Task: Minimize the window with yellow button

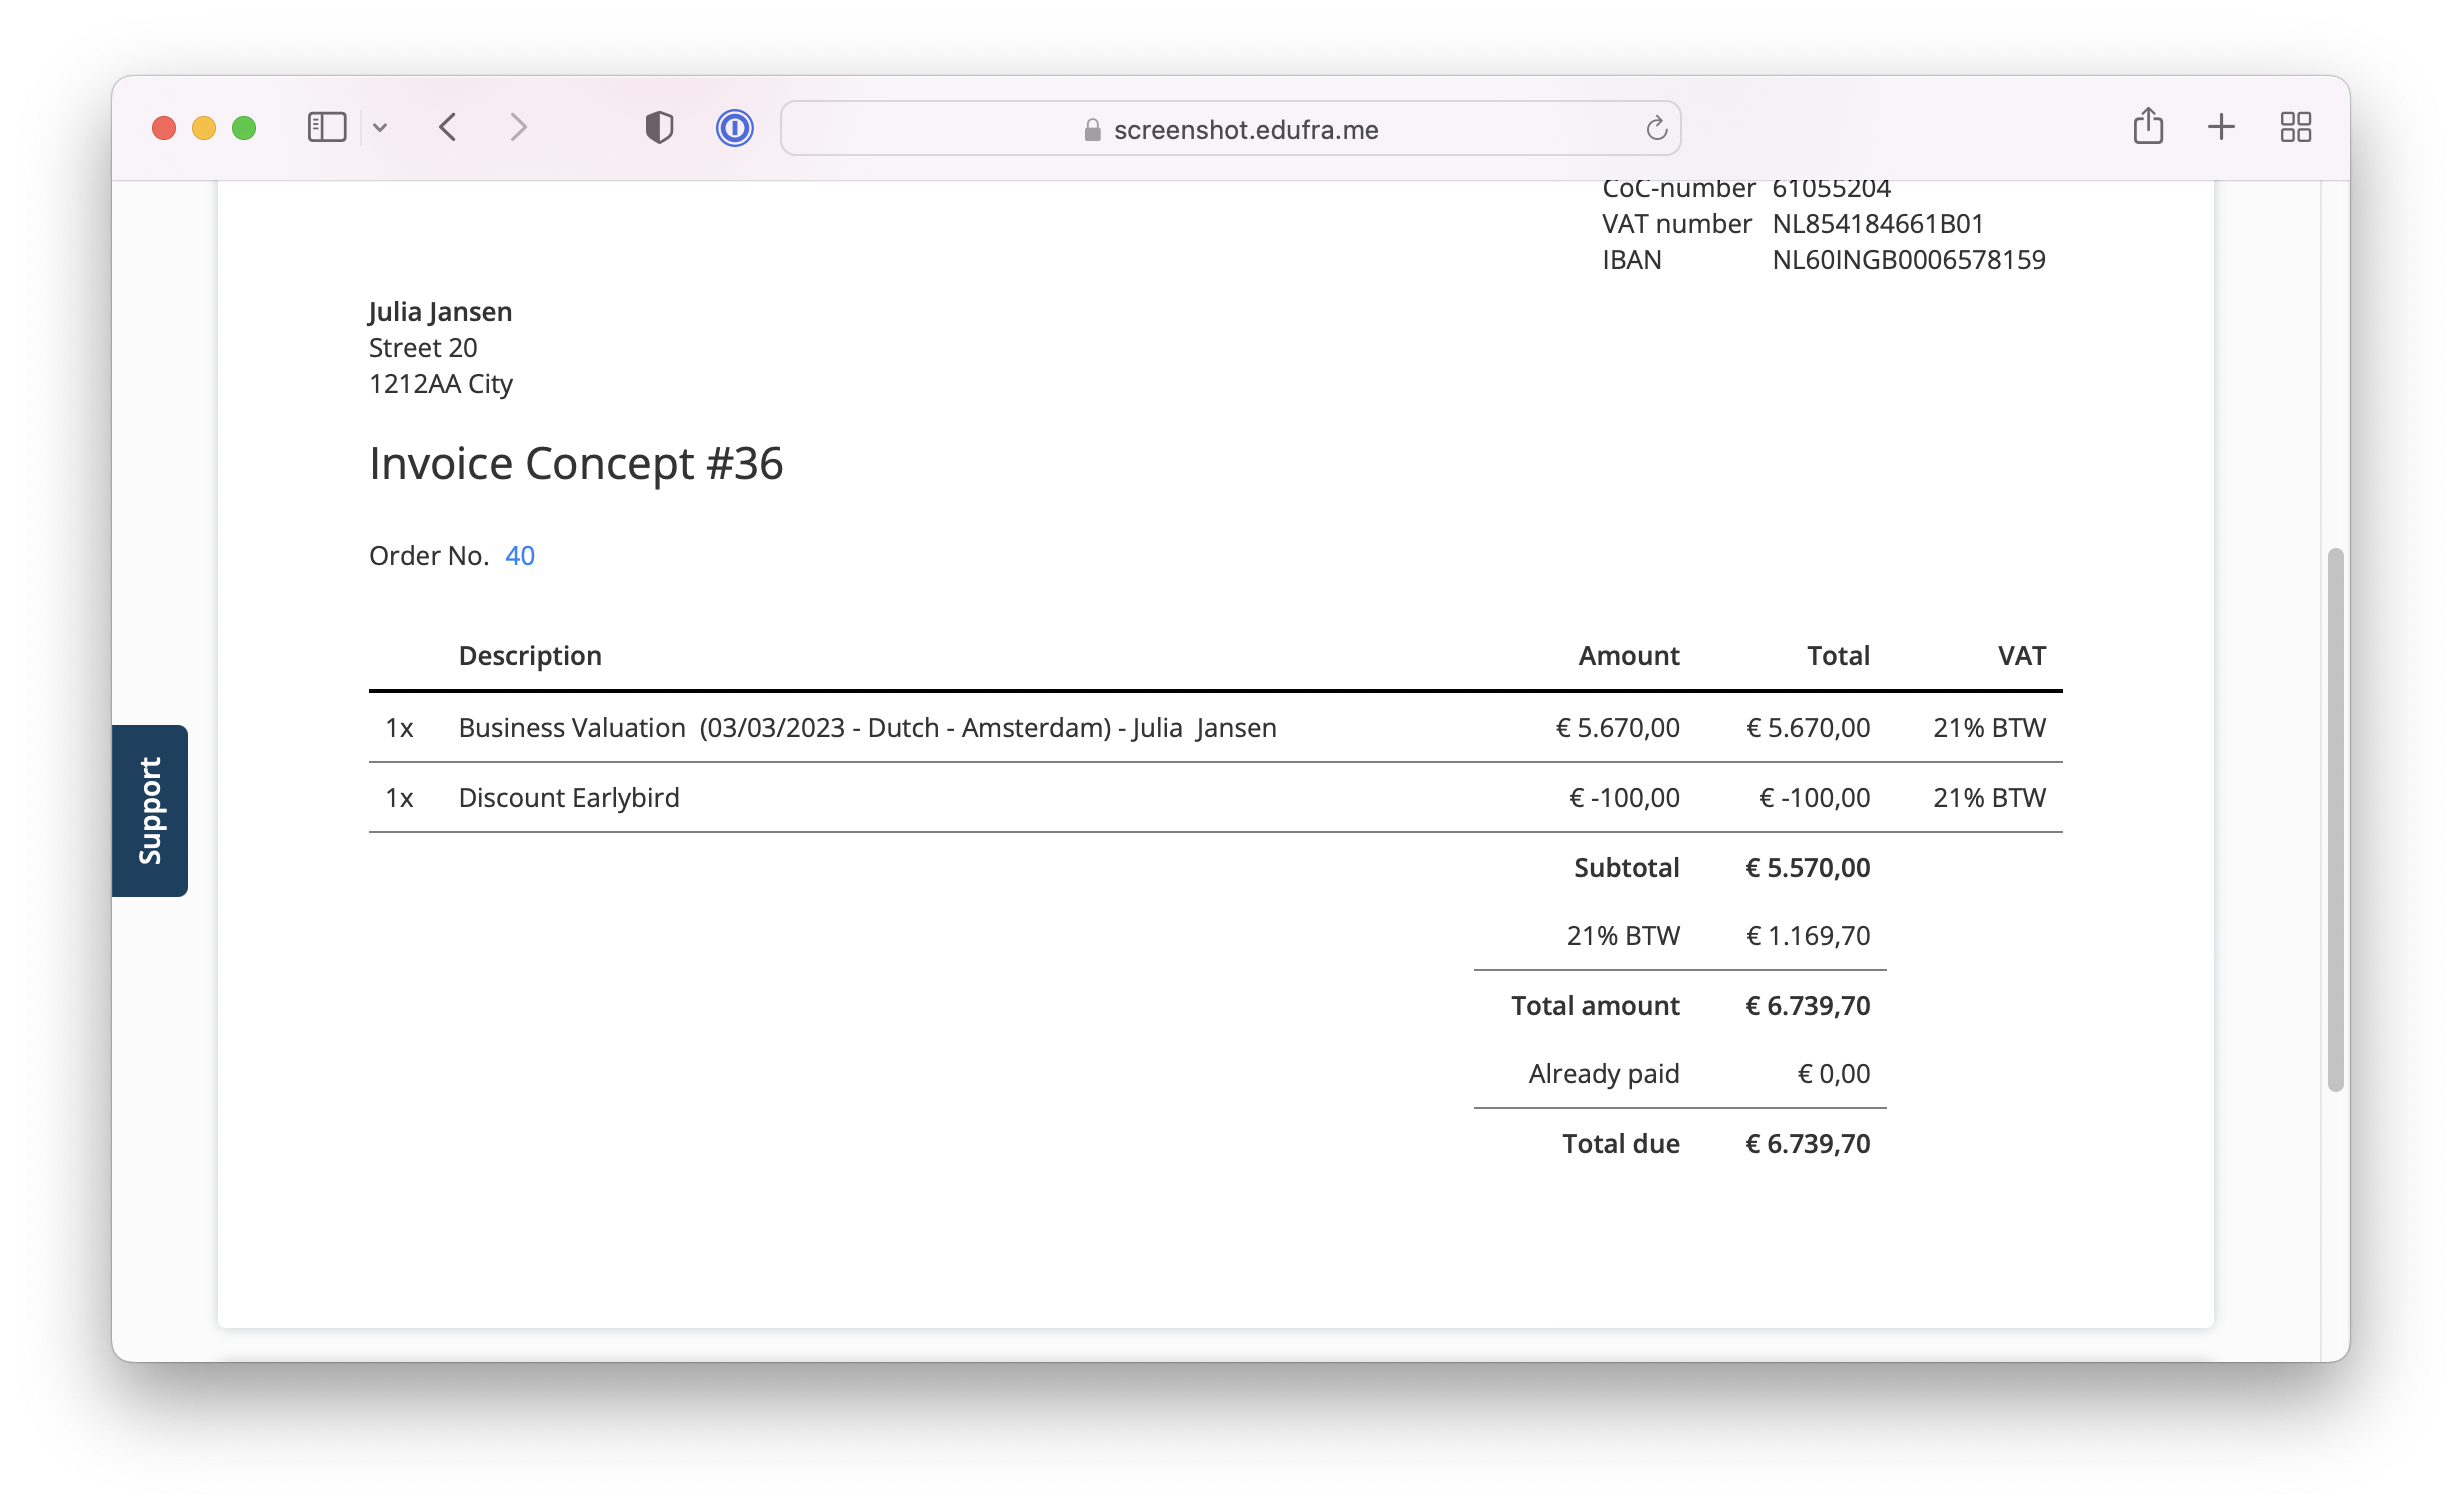Action: 204,128
